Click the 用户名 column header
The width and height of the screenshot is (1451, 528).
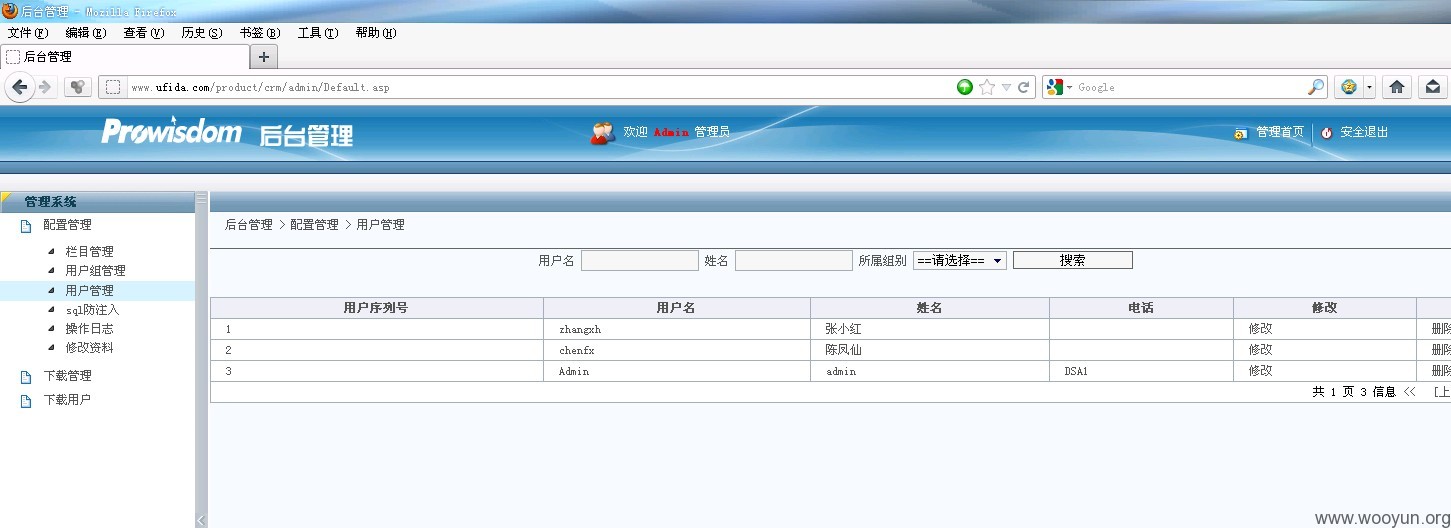click(677, 308)
